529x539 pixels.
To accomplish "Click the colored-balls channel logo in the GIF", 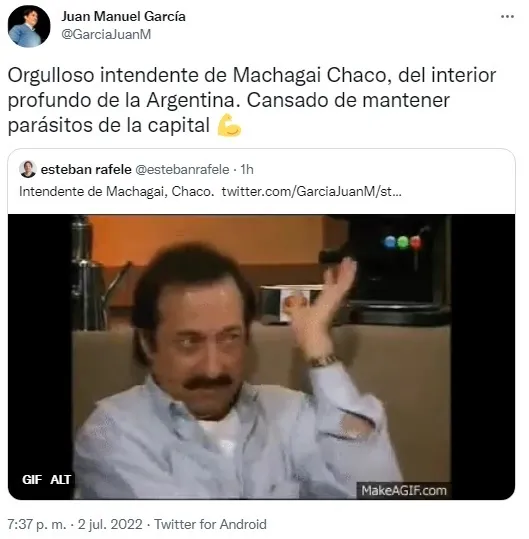I will pyautogui.click(x=402, y=242).
